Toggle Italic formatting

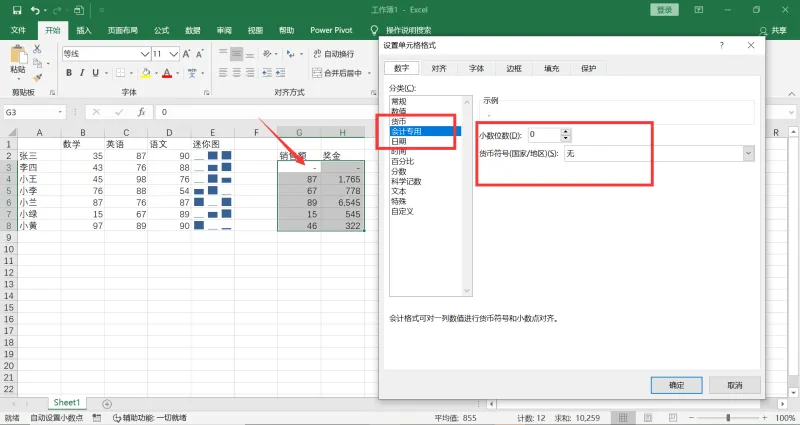pyautogui.click(x=82, y=73)
